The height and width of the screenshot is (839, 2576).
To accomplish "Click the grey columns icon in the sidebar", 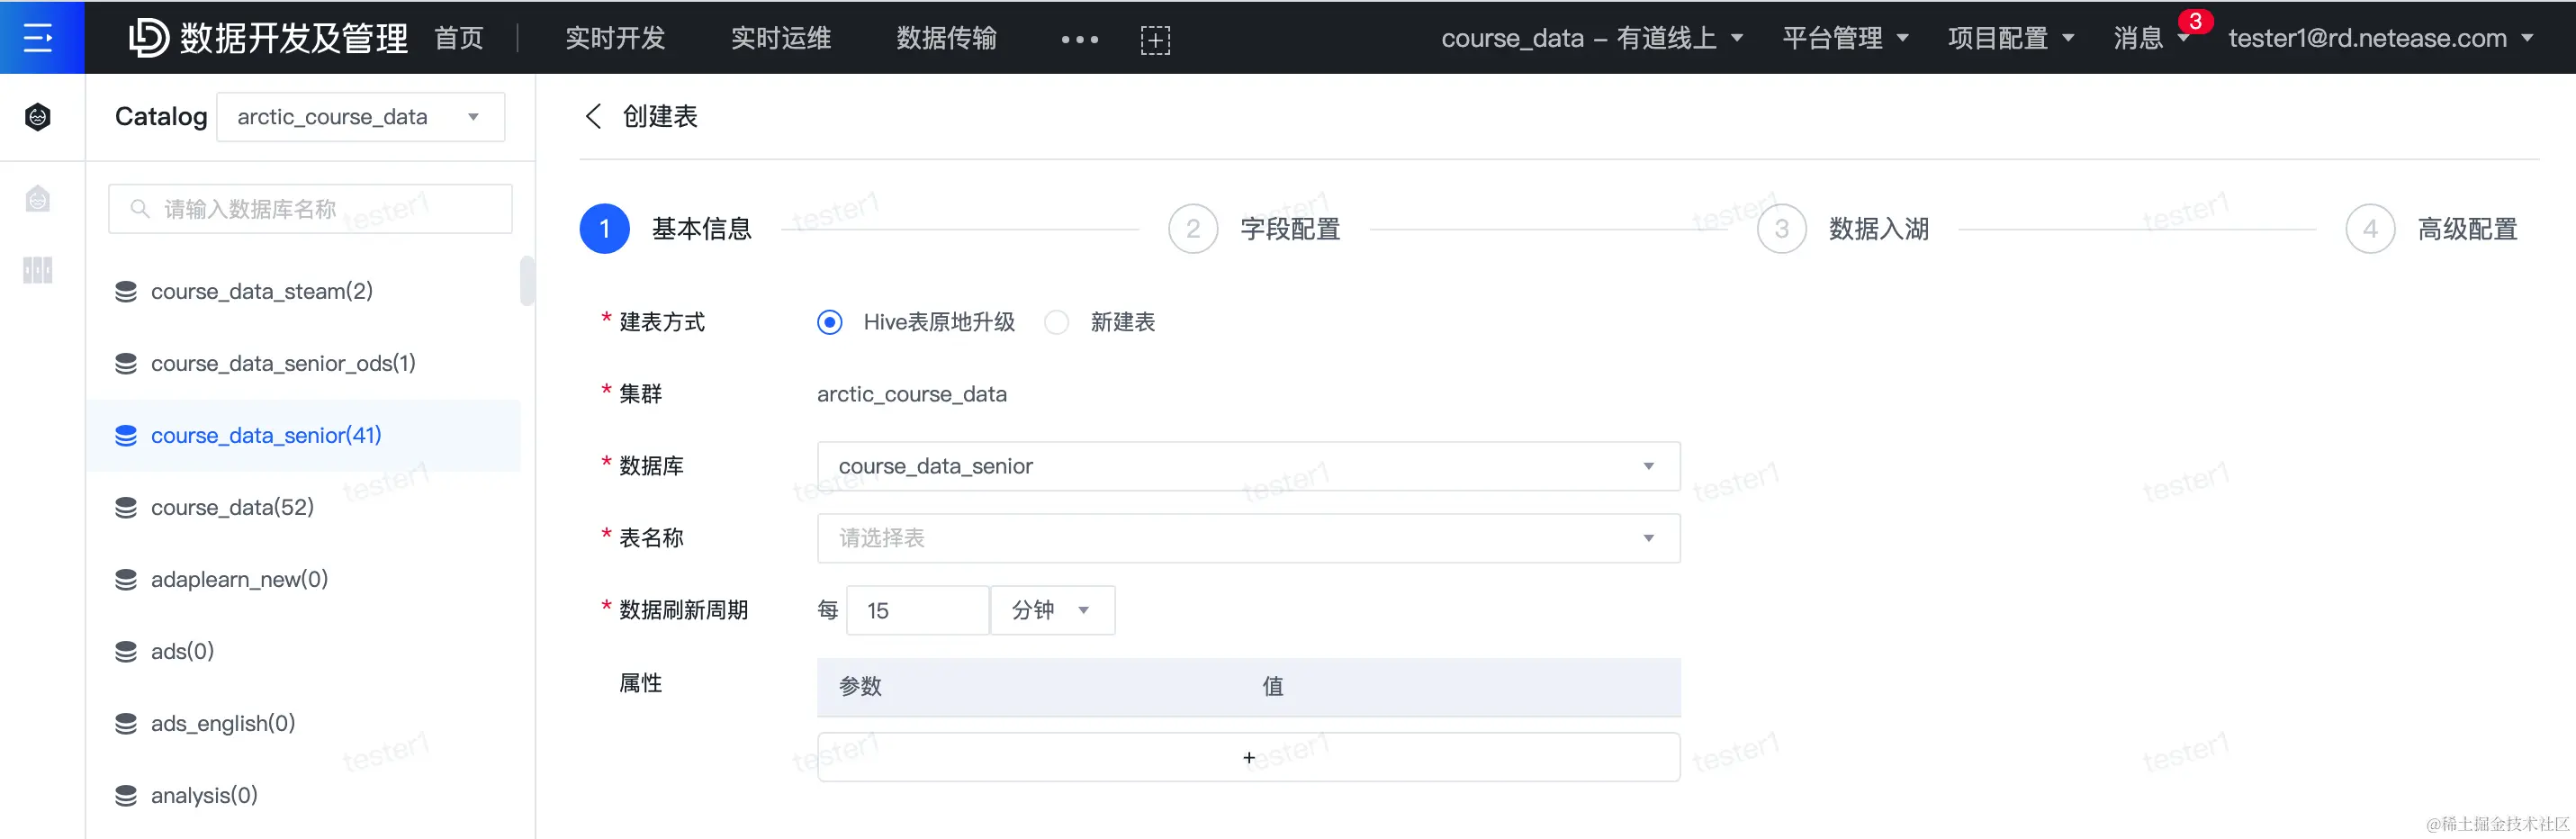I will 38,270.
